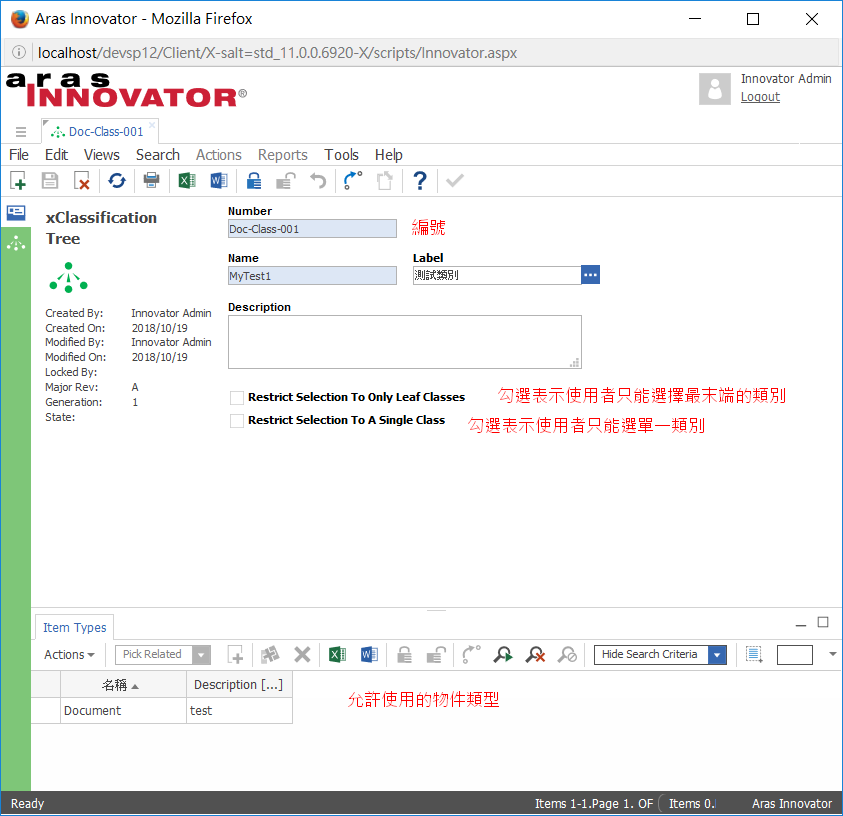The height and width of the screenshot is (816, 843).
Task: Show the form view sidebar icon
Action: pyautogui.click(x=16, y=213)
